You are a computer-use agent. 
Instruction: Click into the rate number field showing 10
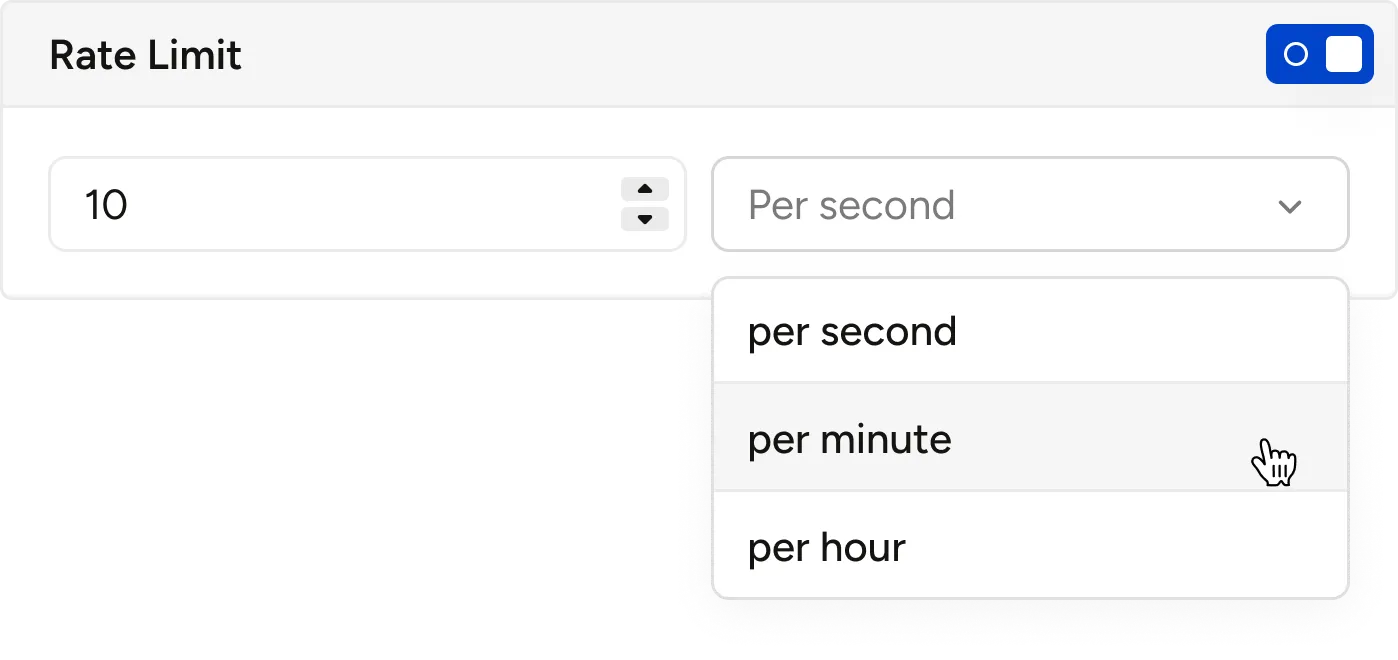click(367, 204)
